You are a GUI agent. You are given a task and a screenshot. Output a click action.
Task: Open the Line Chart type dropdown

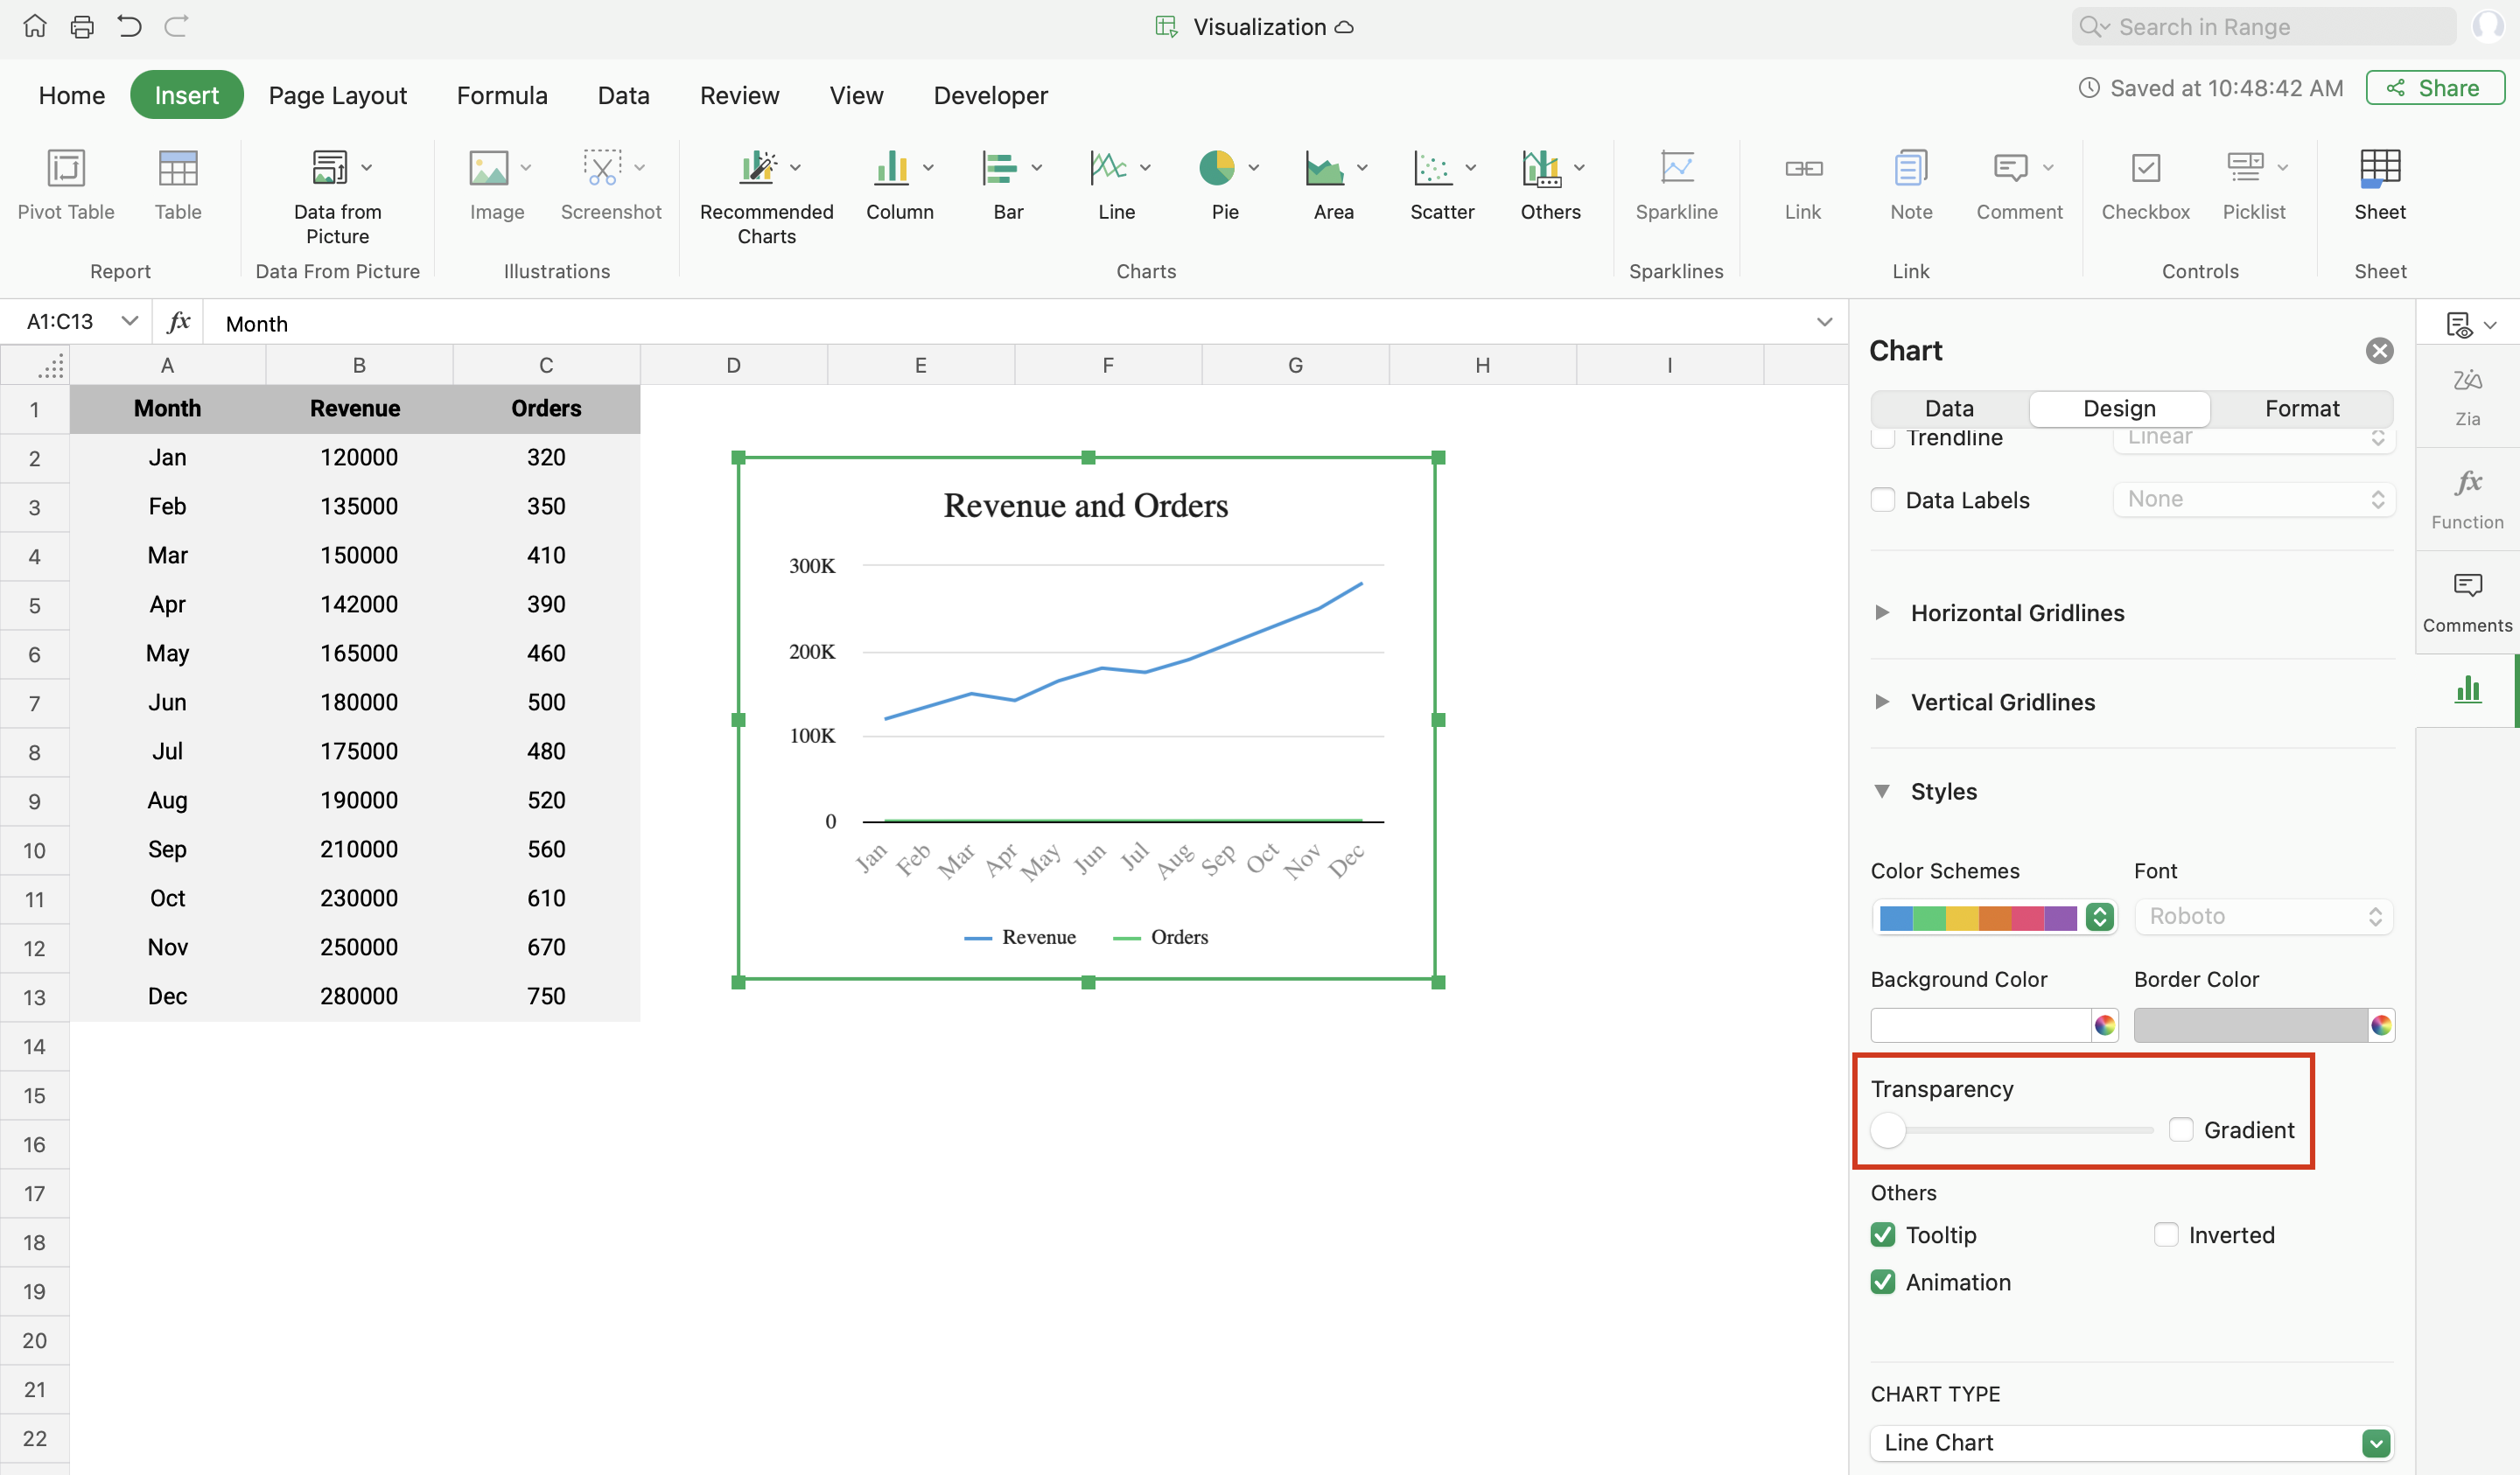coord(2375,1443)
